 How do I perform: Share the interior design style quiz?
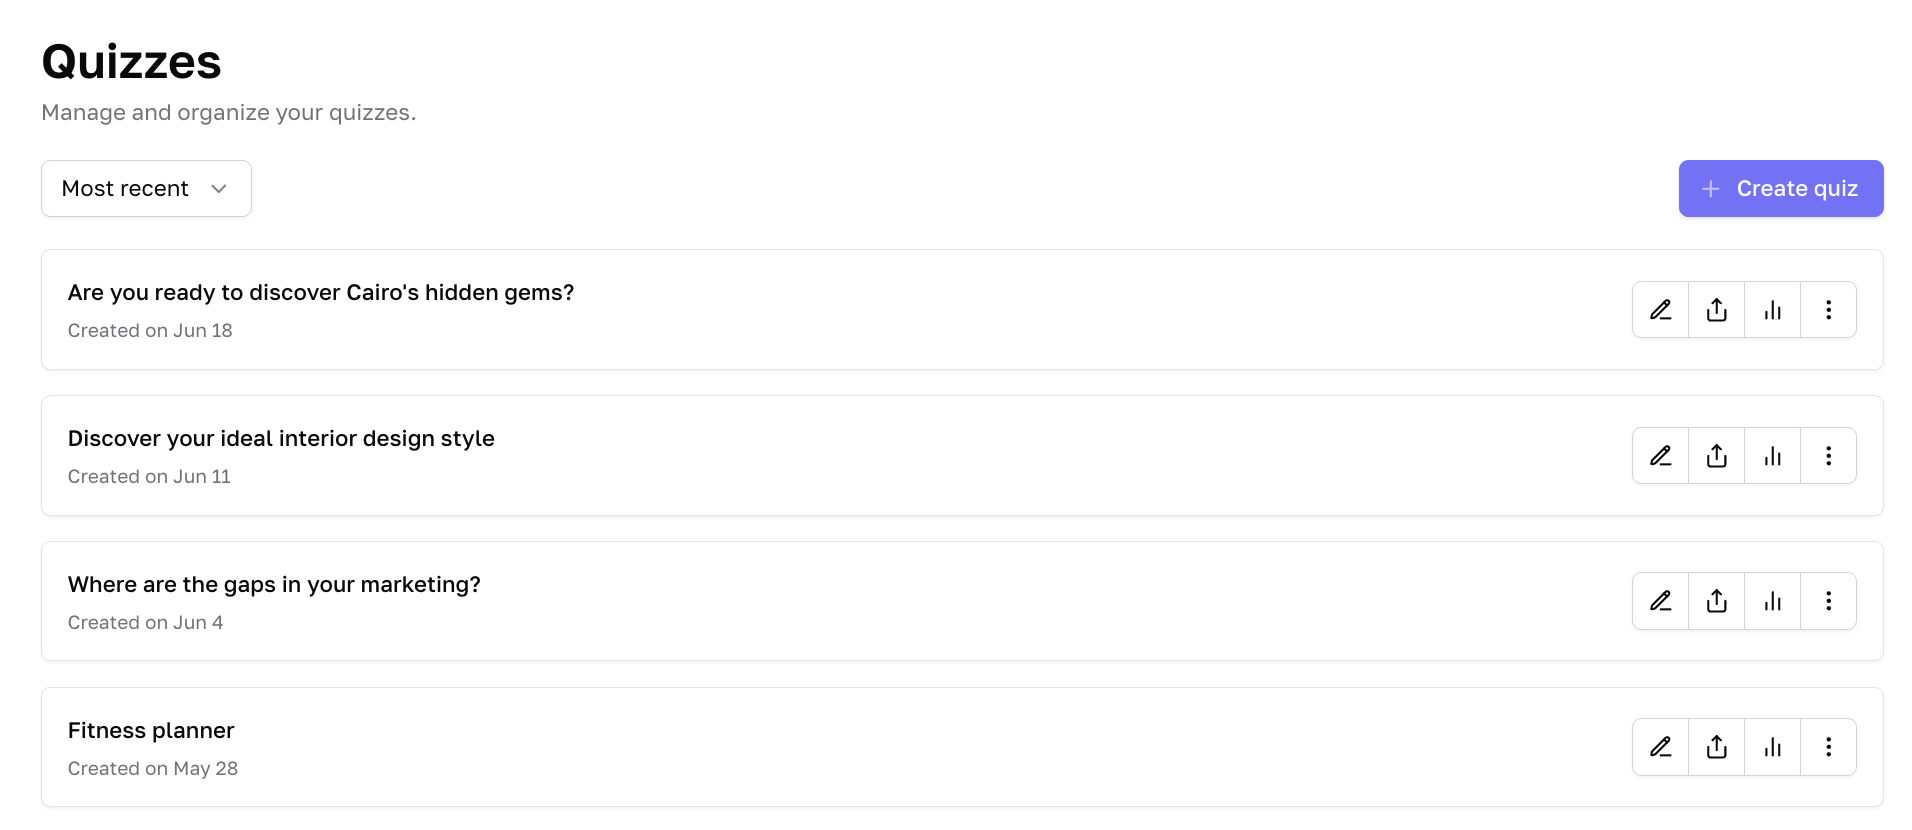pos(1716,456)
